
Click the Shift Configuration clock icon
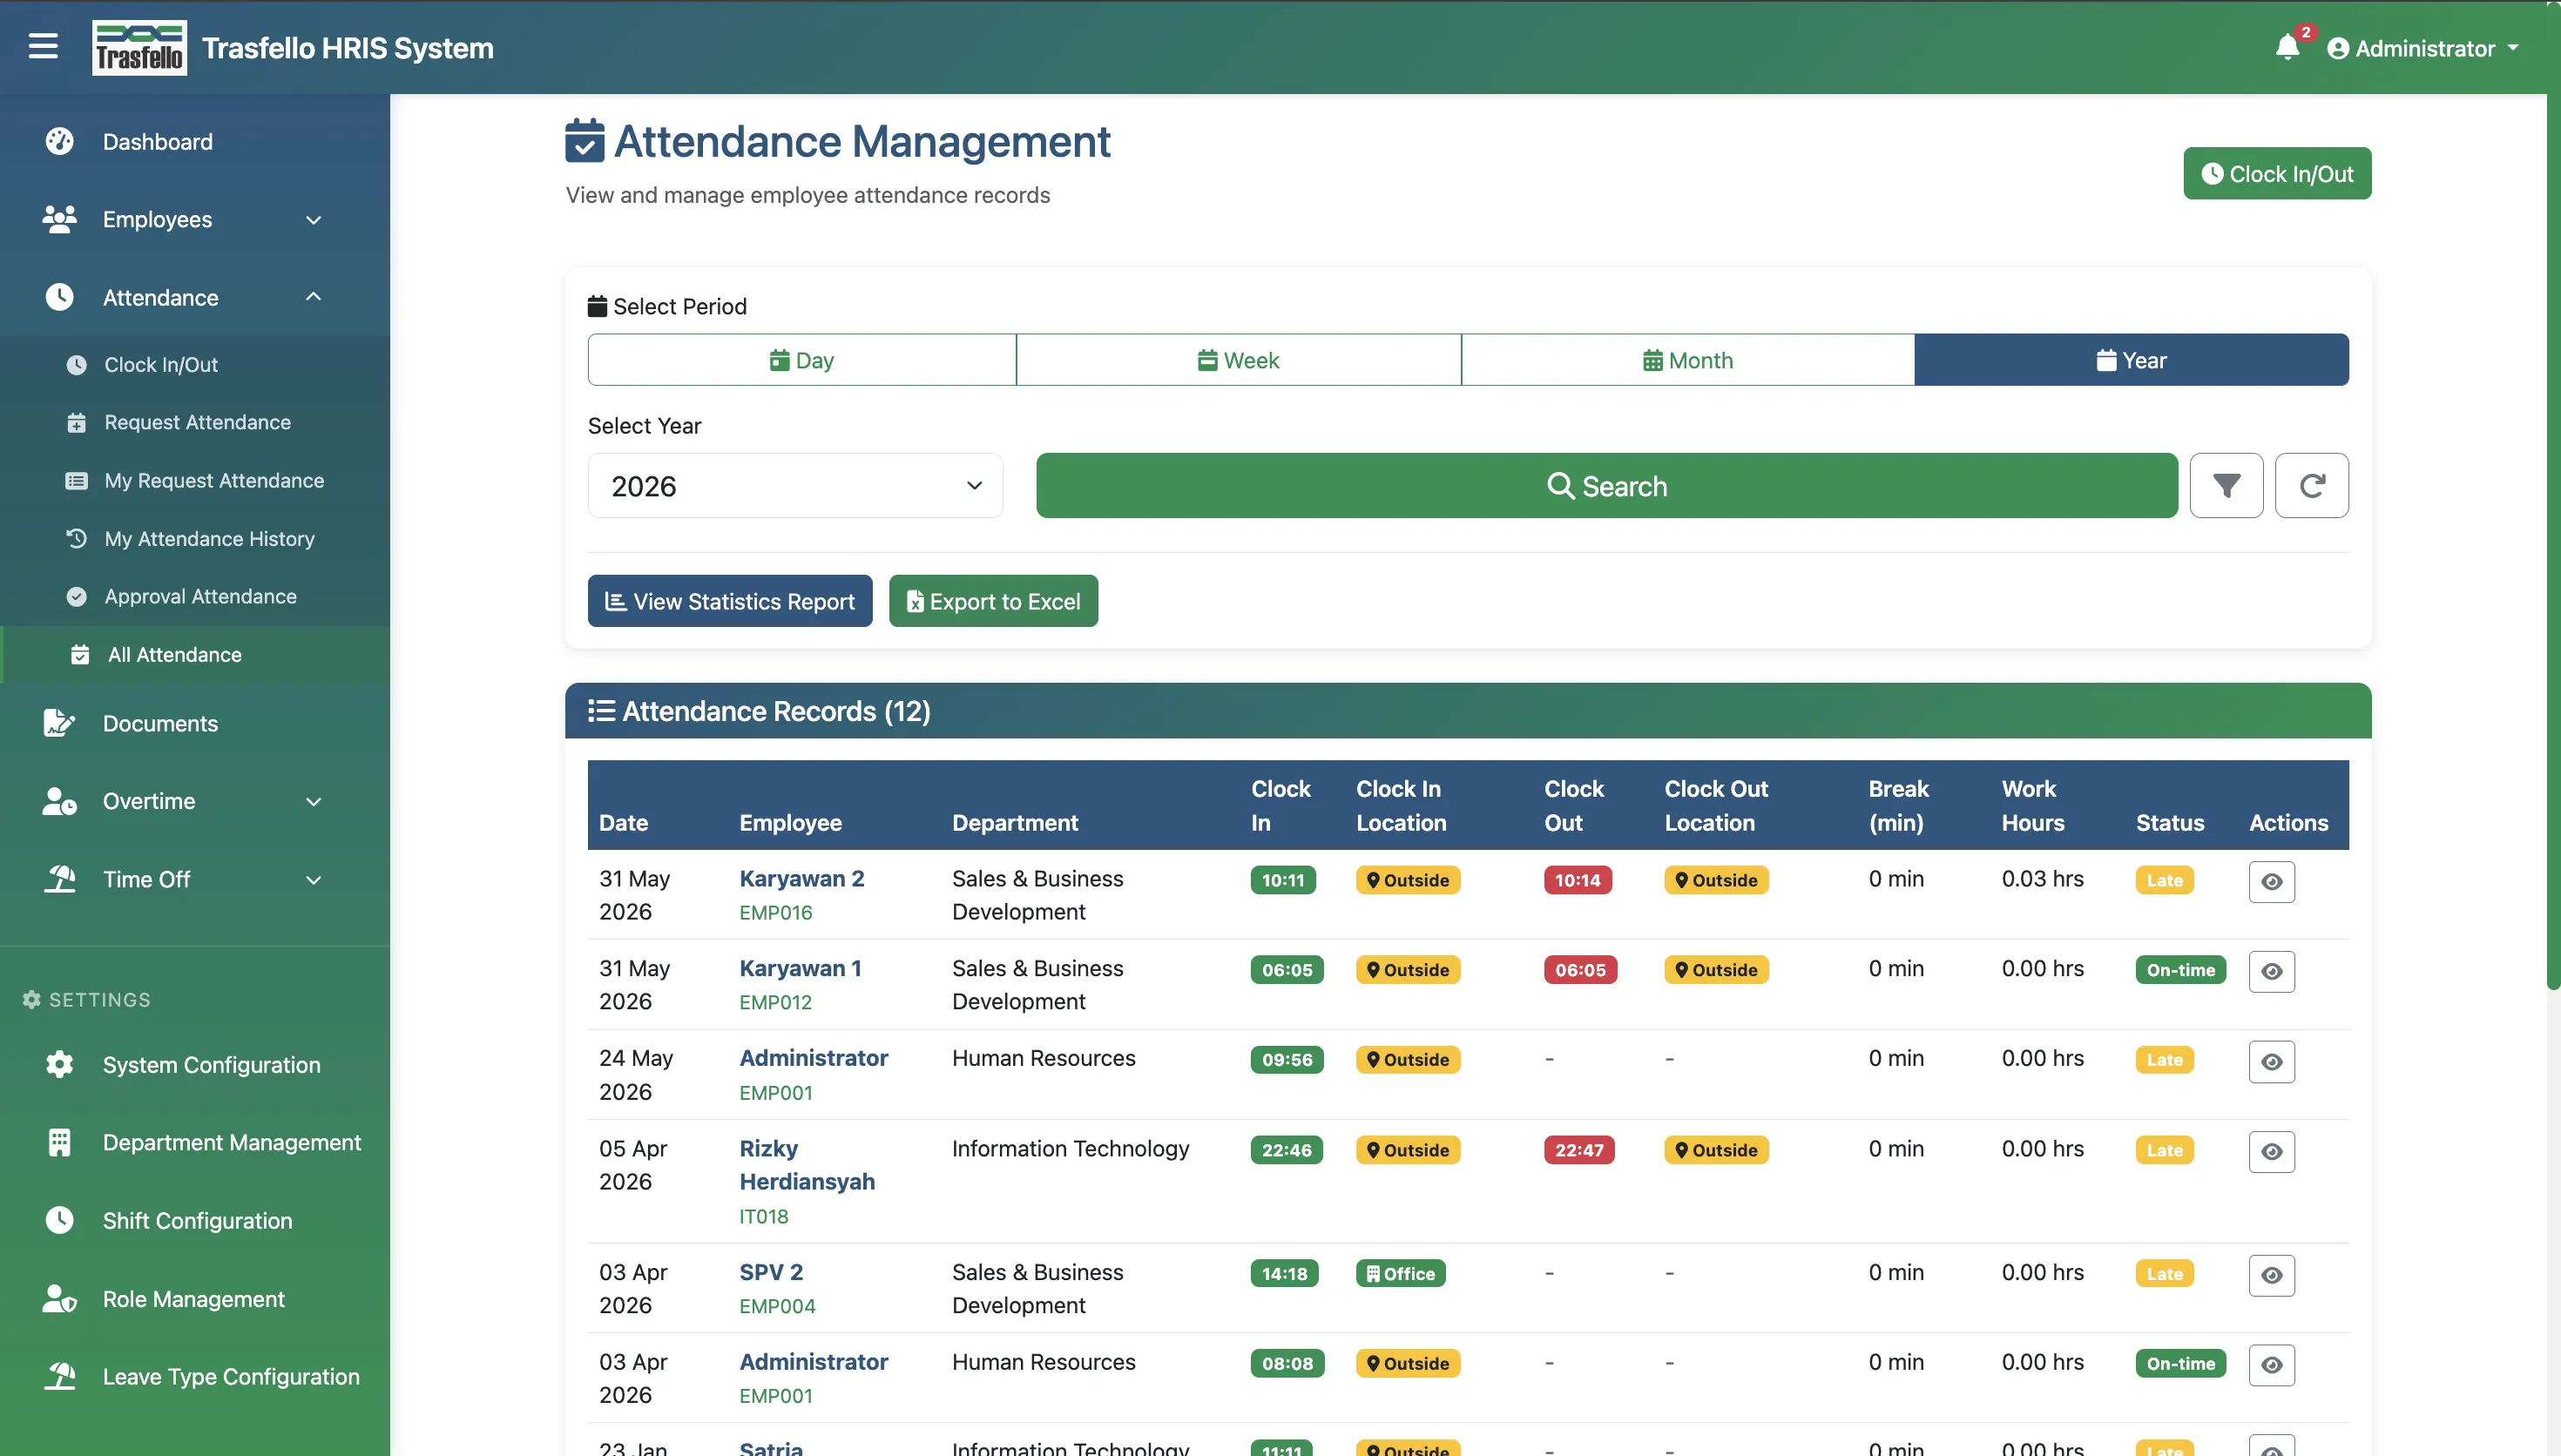pos(60,1221)
